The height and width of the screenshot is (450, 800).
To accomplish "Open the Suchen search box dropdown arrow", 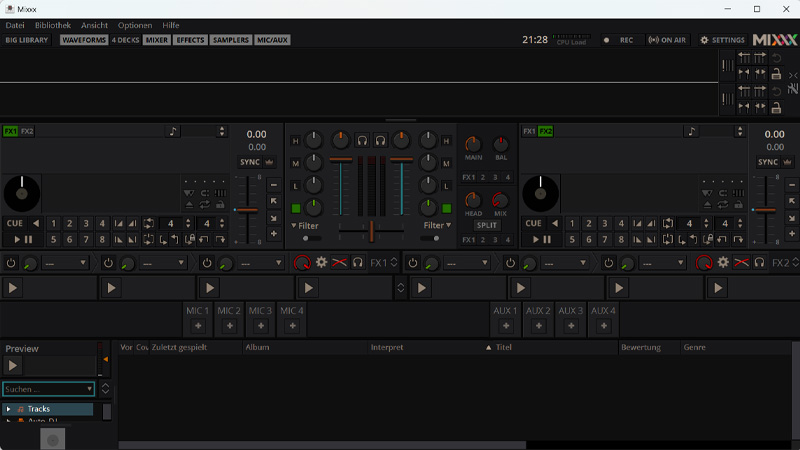I will click(89, 389).
